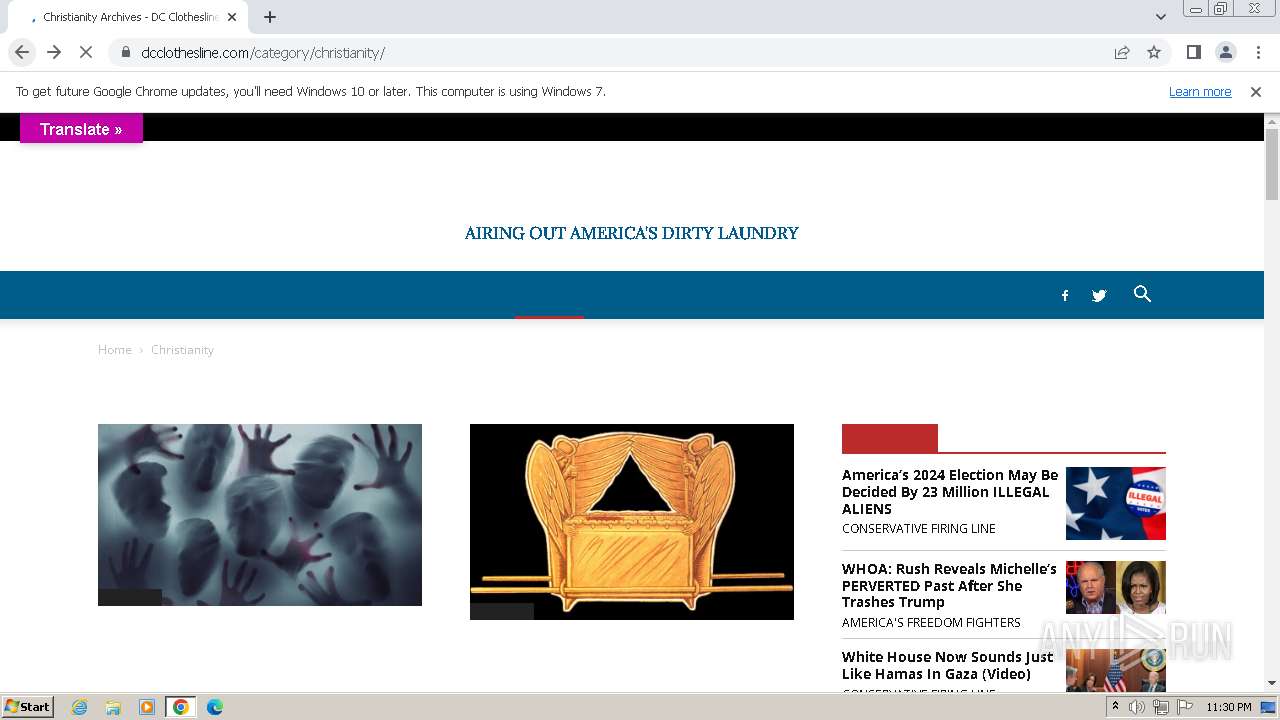This screenshot has height=720, width=1280.
Task: Open the ILLEGAL badge flag thumbnail
Action: click(x=1116, y=503)
